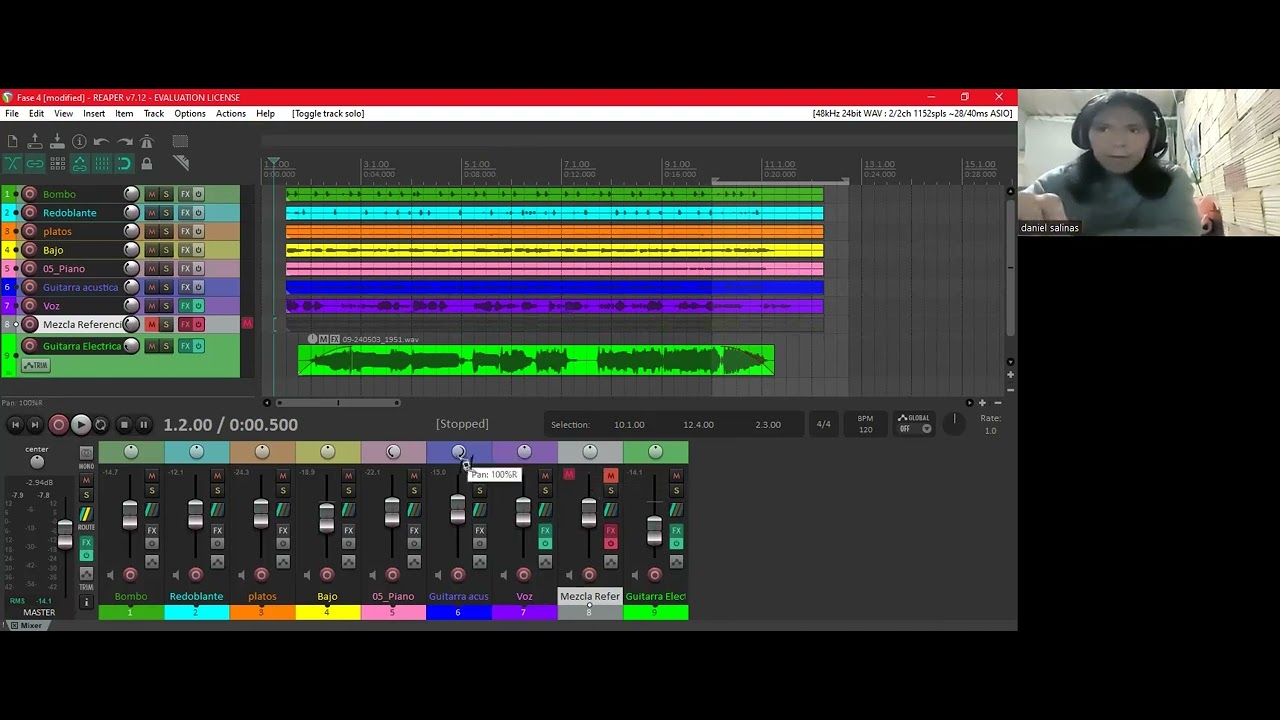
Task: Toggle repeat loop in transport
Action: coord(101,425)
